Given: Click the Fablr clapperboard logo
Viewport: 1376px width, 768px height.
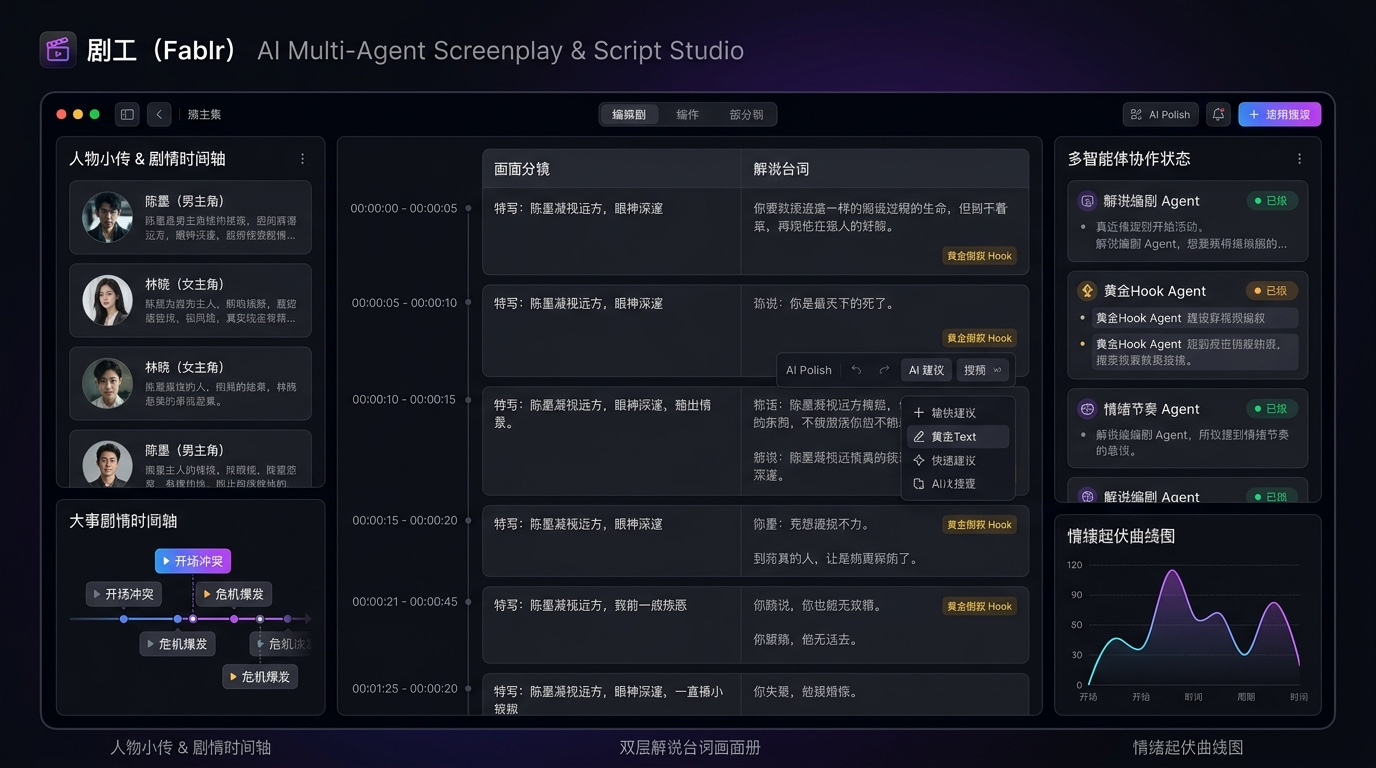Looking at the screenshot, I should pos(58,50).
